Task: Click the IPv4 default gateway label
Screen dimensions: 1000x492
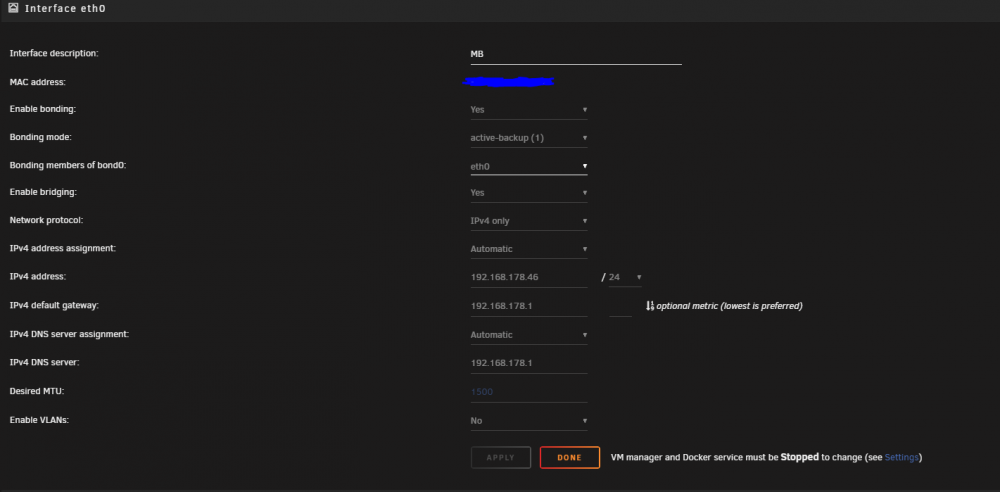Action: coord(54,306)
